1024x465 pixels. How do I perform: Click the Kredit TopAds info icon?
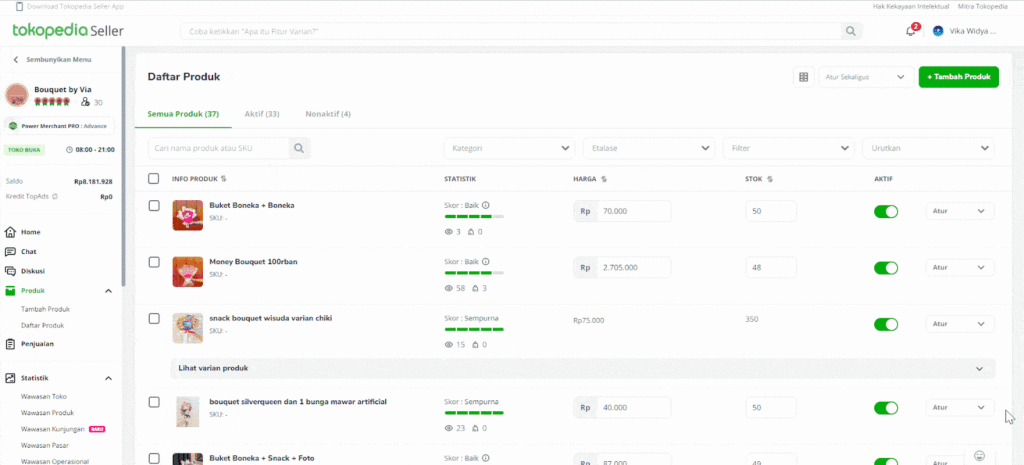(55, 196)
